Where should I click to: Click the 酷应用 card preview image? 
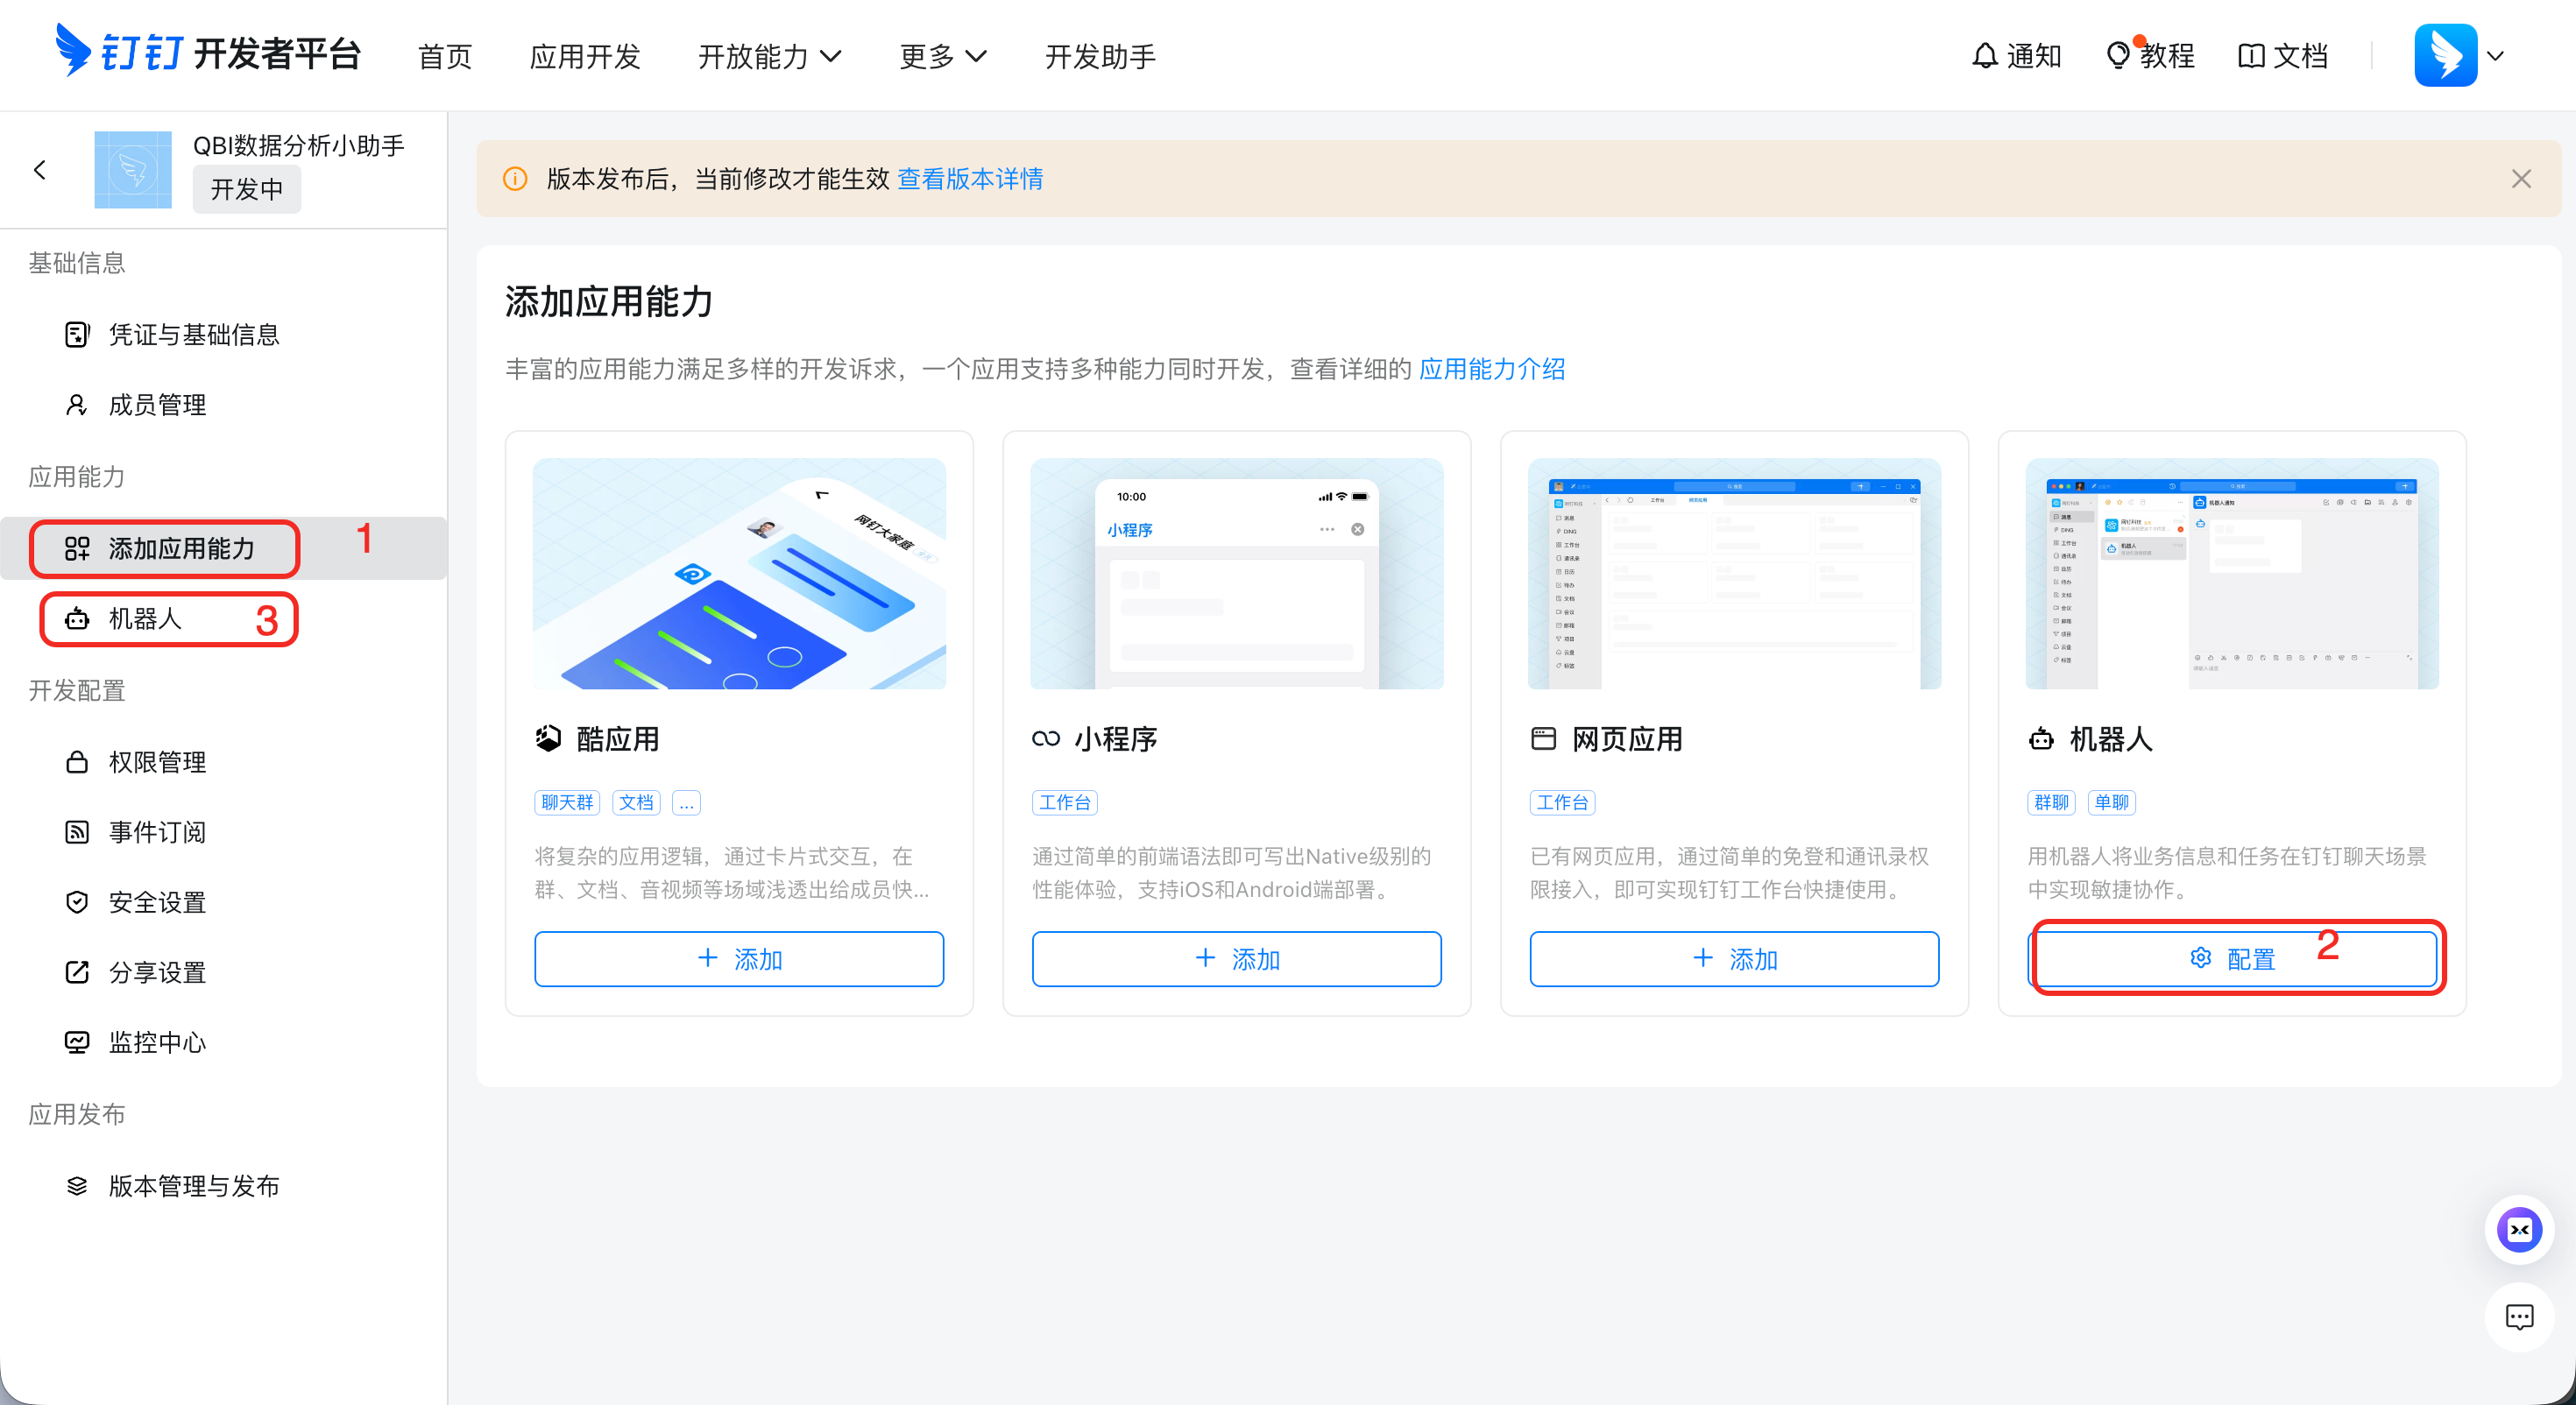(739, 574)
